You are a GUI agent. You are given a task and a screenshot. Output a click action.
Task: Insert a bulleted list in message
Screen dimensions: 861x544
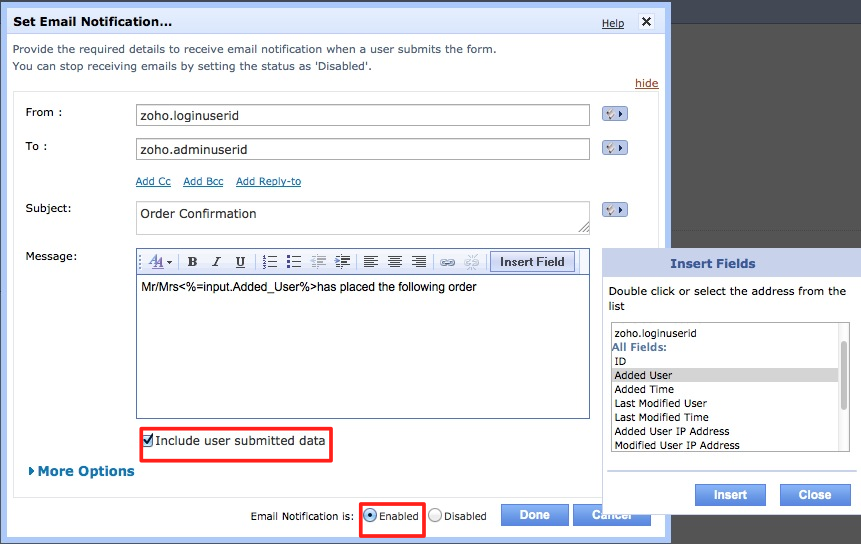pyautogui.click(x=294, y=262)
